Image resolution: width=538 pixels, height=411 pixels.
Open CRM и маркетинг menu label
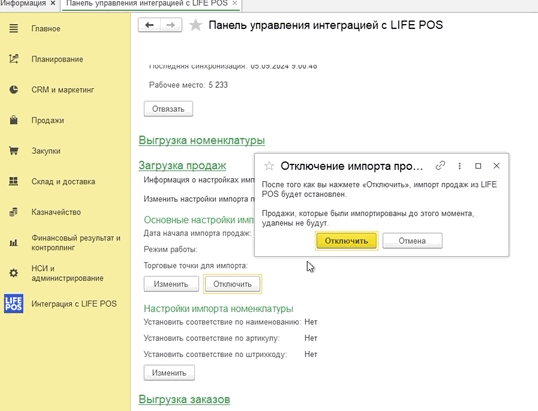63,90
